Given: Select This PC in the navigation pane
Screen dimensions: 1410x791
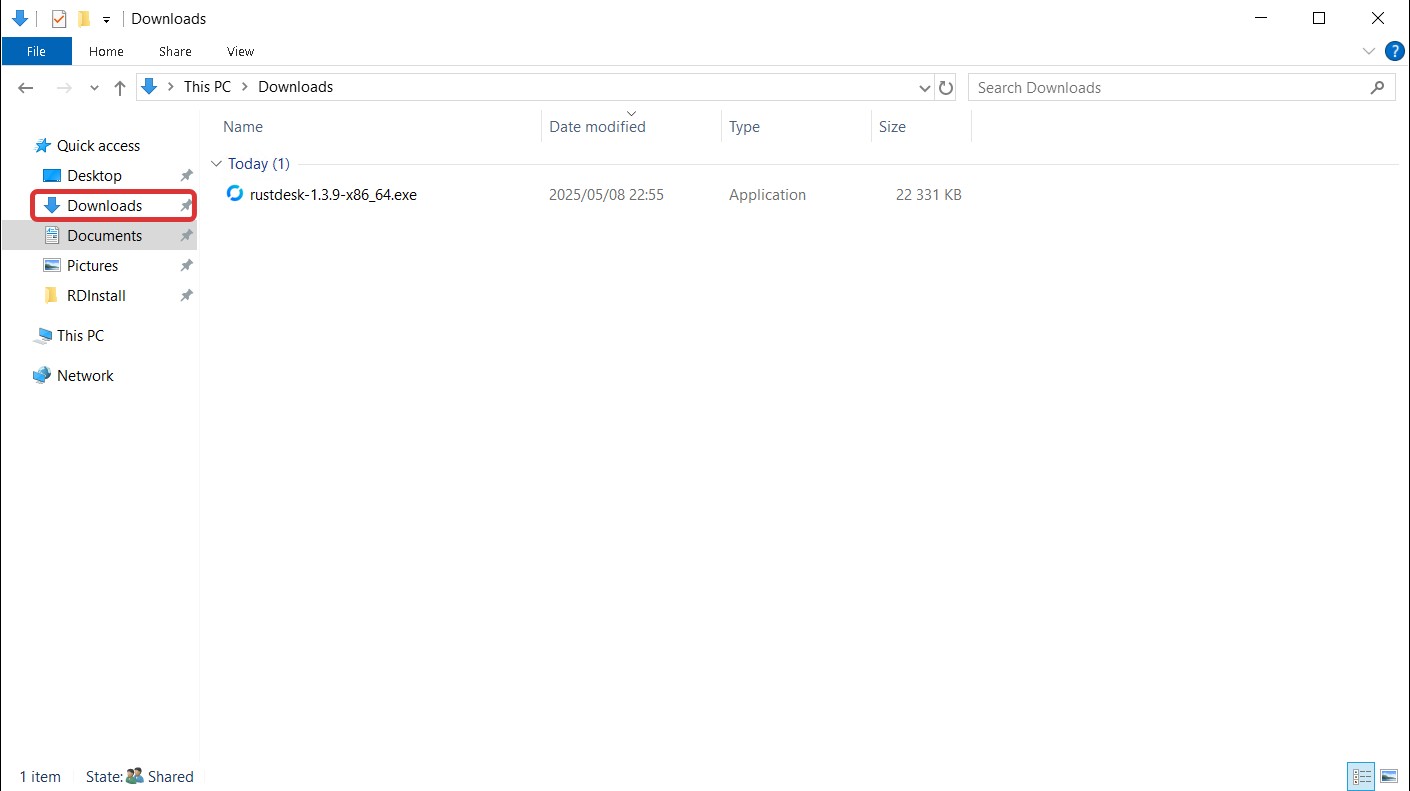Looking at the screenshot, I should [80, 335].
